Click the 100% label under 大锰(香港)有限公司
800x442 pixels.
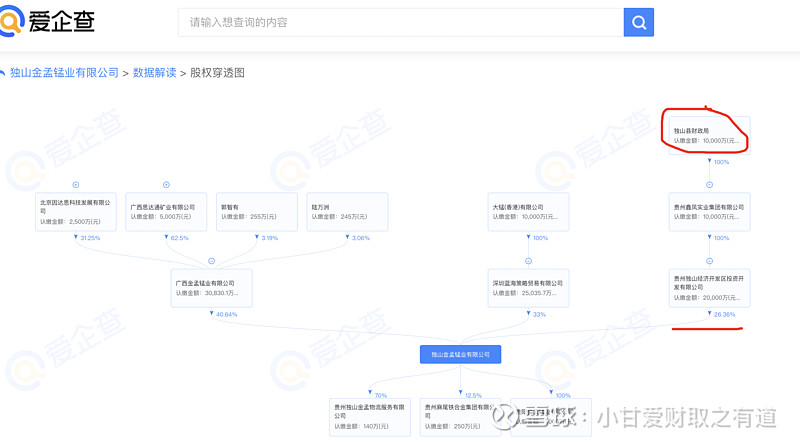540,238
